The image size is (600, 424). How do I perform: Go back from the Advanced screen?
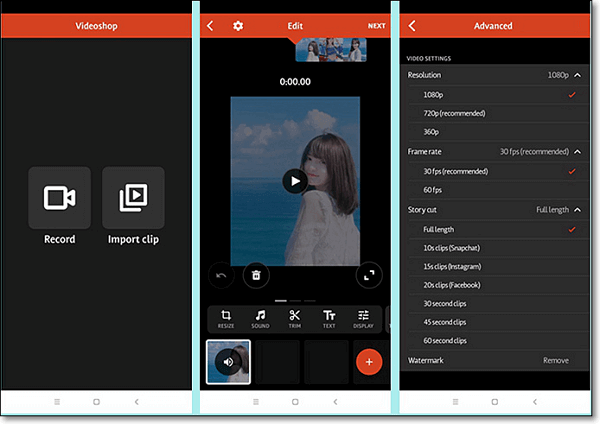click(412, 26)
